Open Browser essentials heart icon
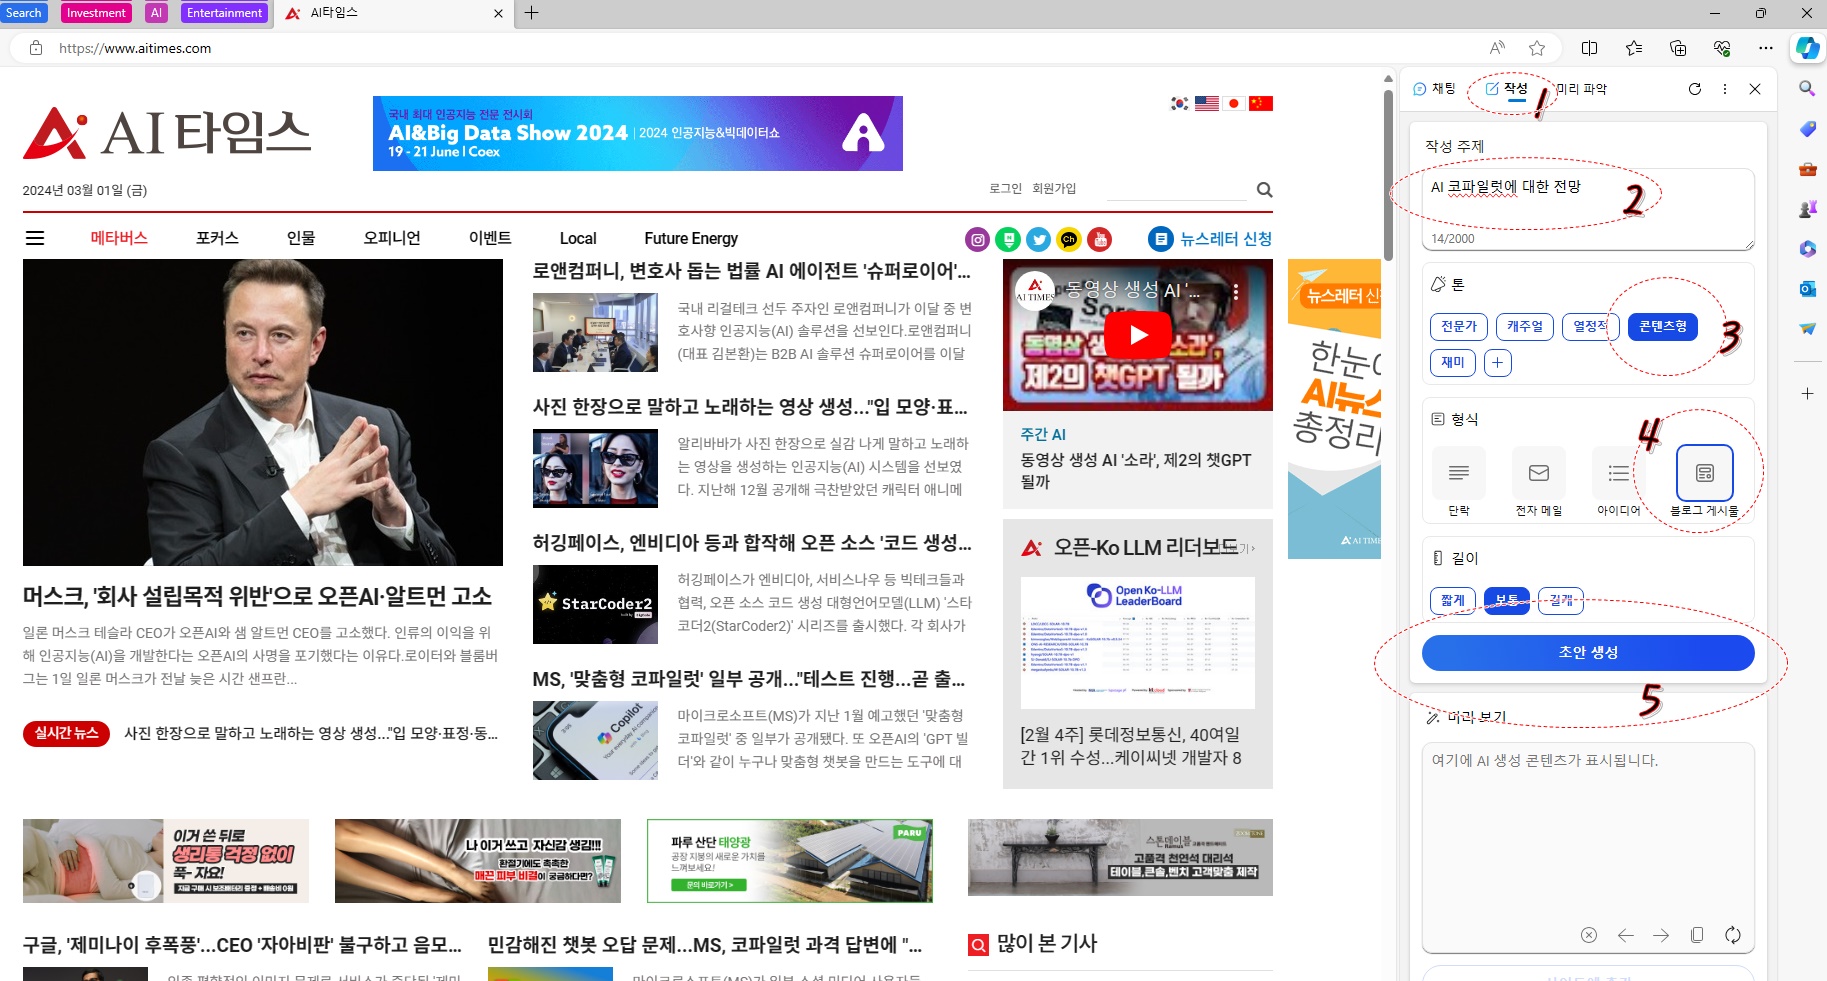Image resolution: width=1827 pixels, height=981 pixels. (x=1722, y=48)
